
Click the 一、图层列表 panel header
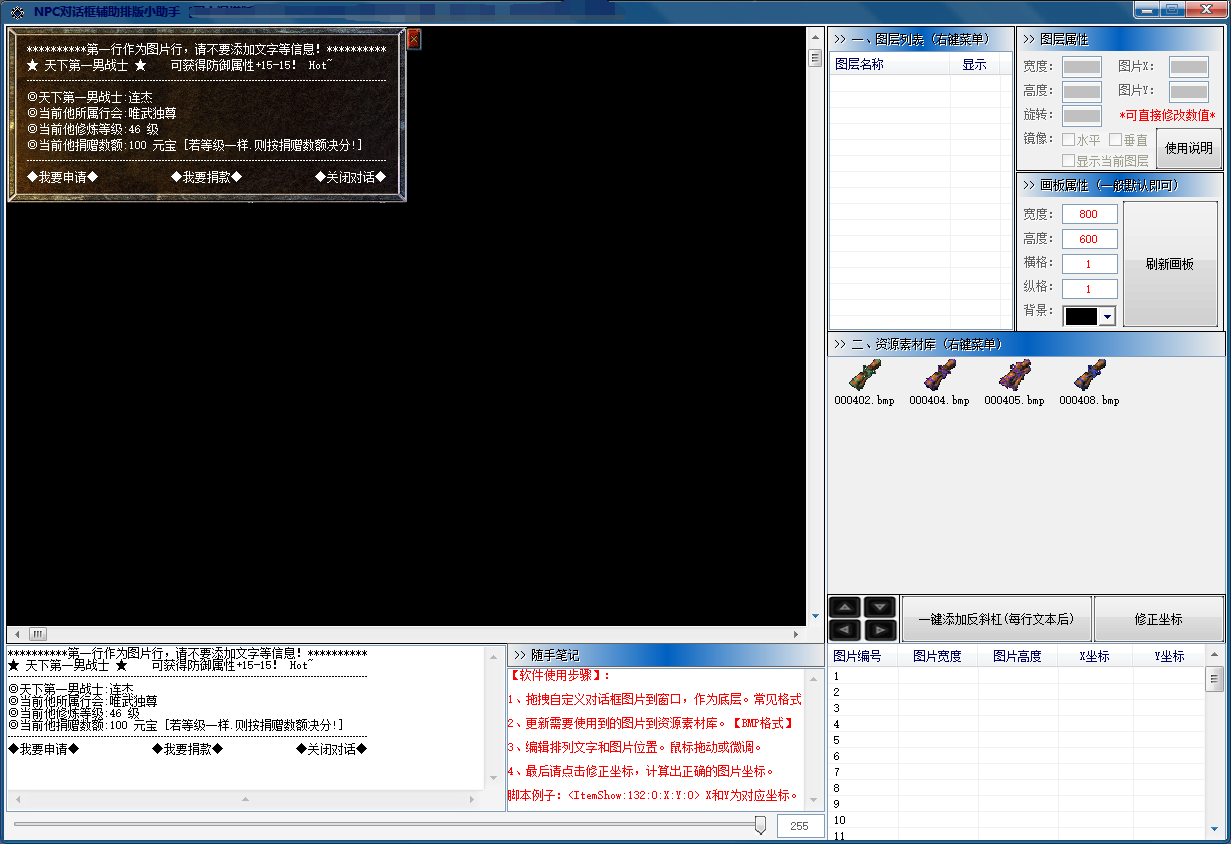[x=920, y=39]
